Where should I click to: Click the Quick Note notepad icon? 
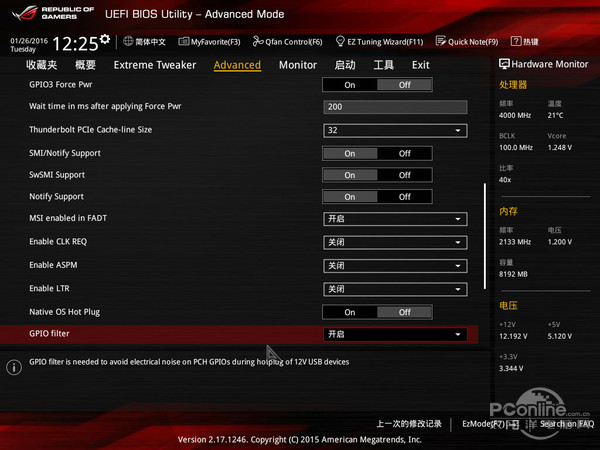tap(441, 41)
